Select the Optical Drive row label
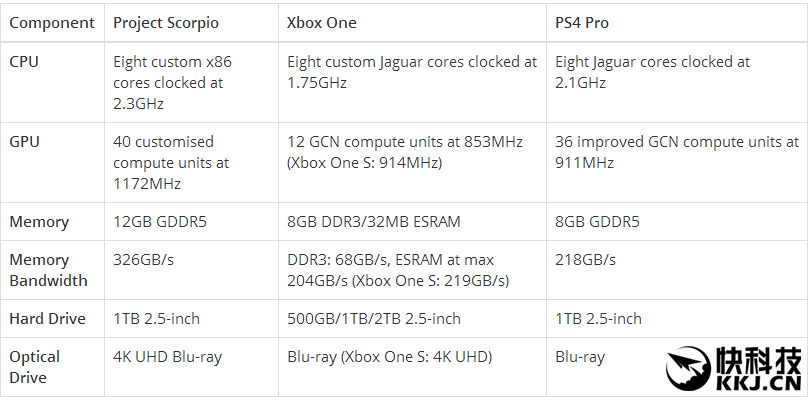Image resolution: width=811 pixels, height=401 pixels. click(x=35, y=367)
